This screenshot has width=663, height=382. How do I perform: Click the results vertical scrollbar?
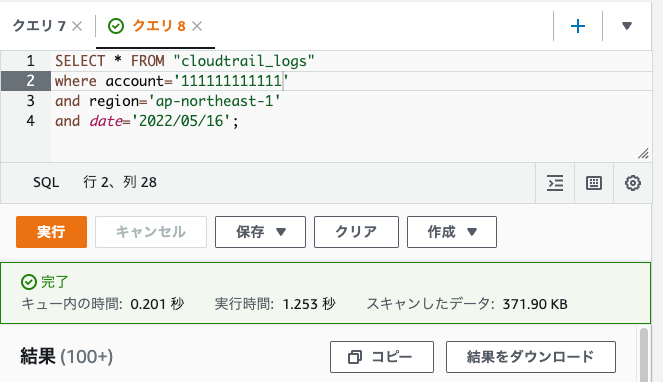coord(644,355)
